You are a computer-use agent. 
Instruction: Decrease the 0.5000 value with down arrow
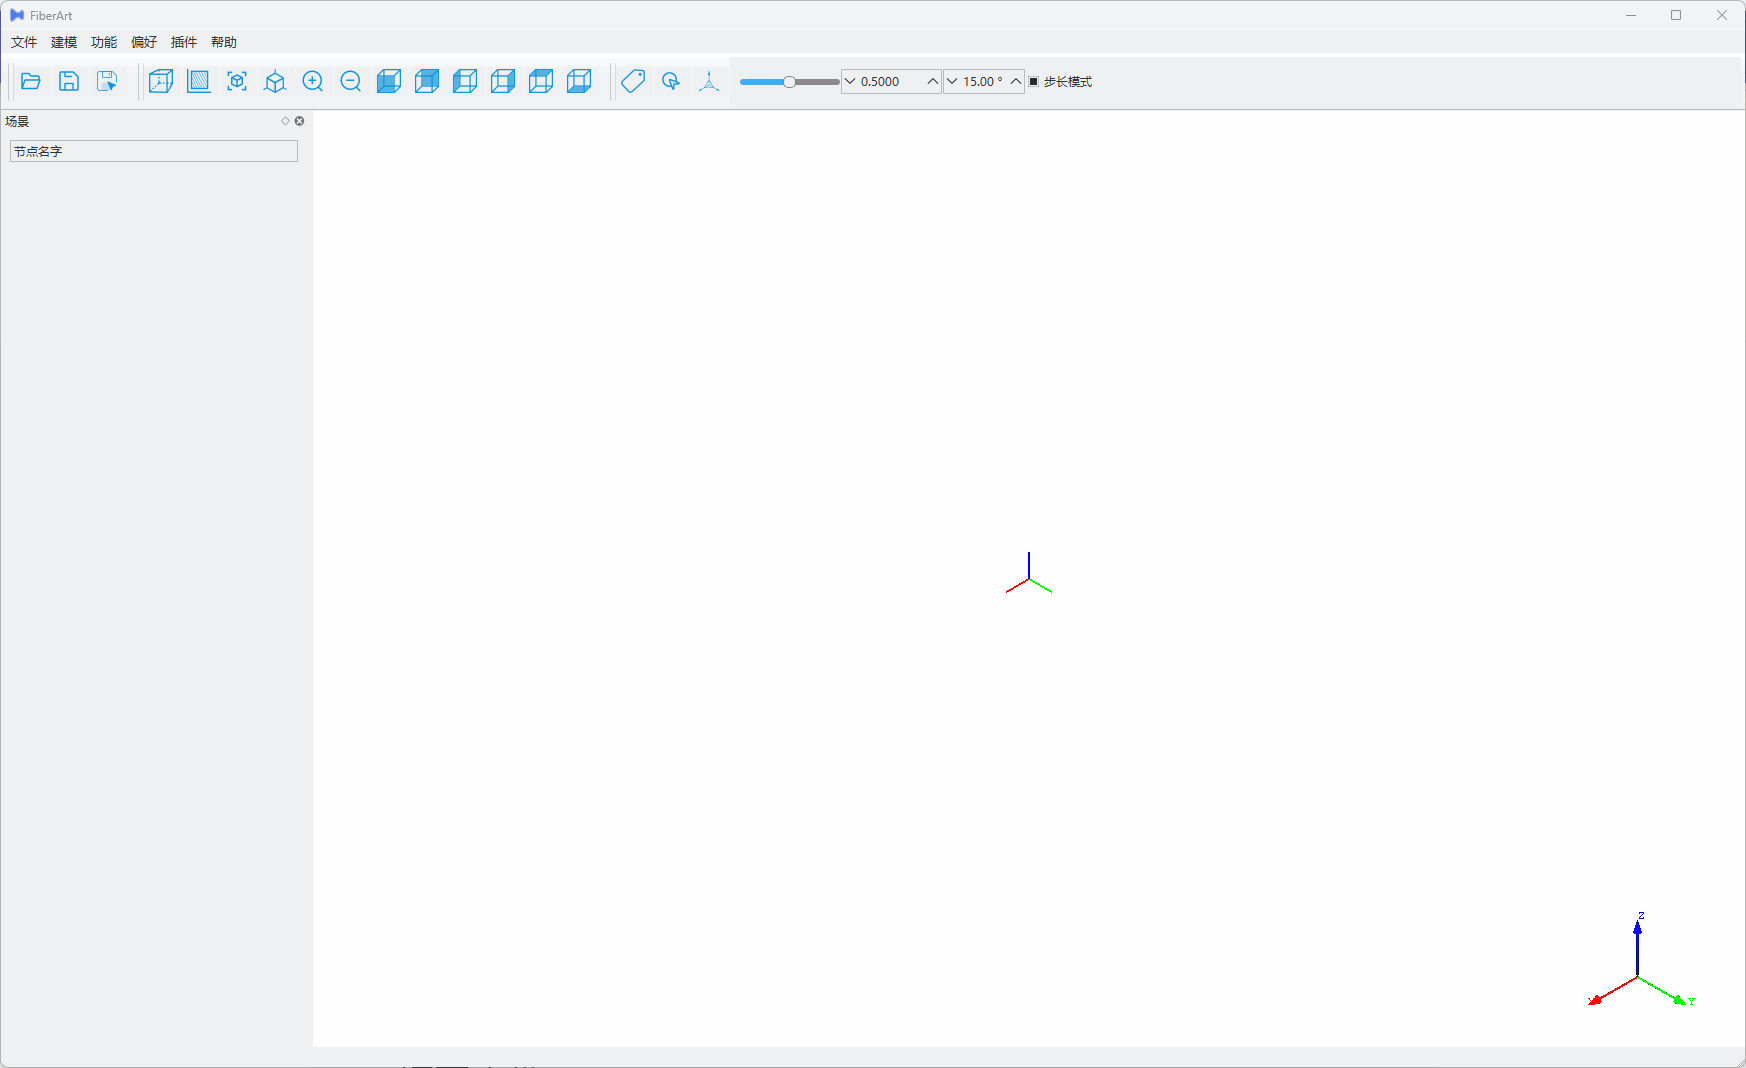(x=851, y=82)
